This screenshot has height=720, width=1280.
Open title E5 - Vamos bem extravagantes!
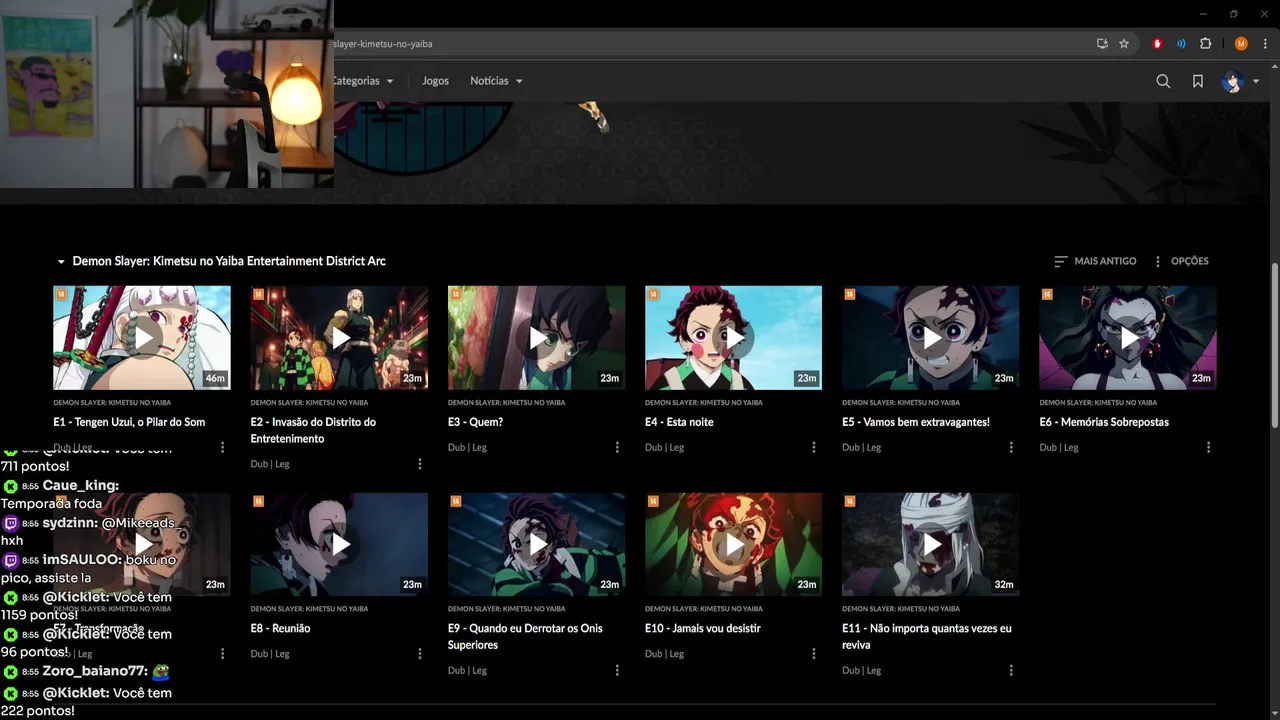(916, 422)
